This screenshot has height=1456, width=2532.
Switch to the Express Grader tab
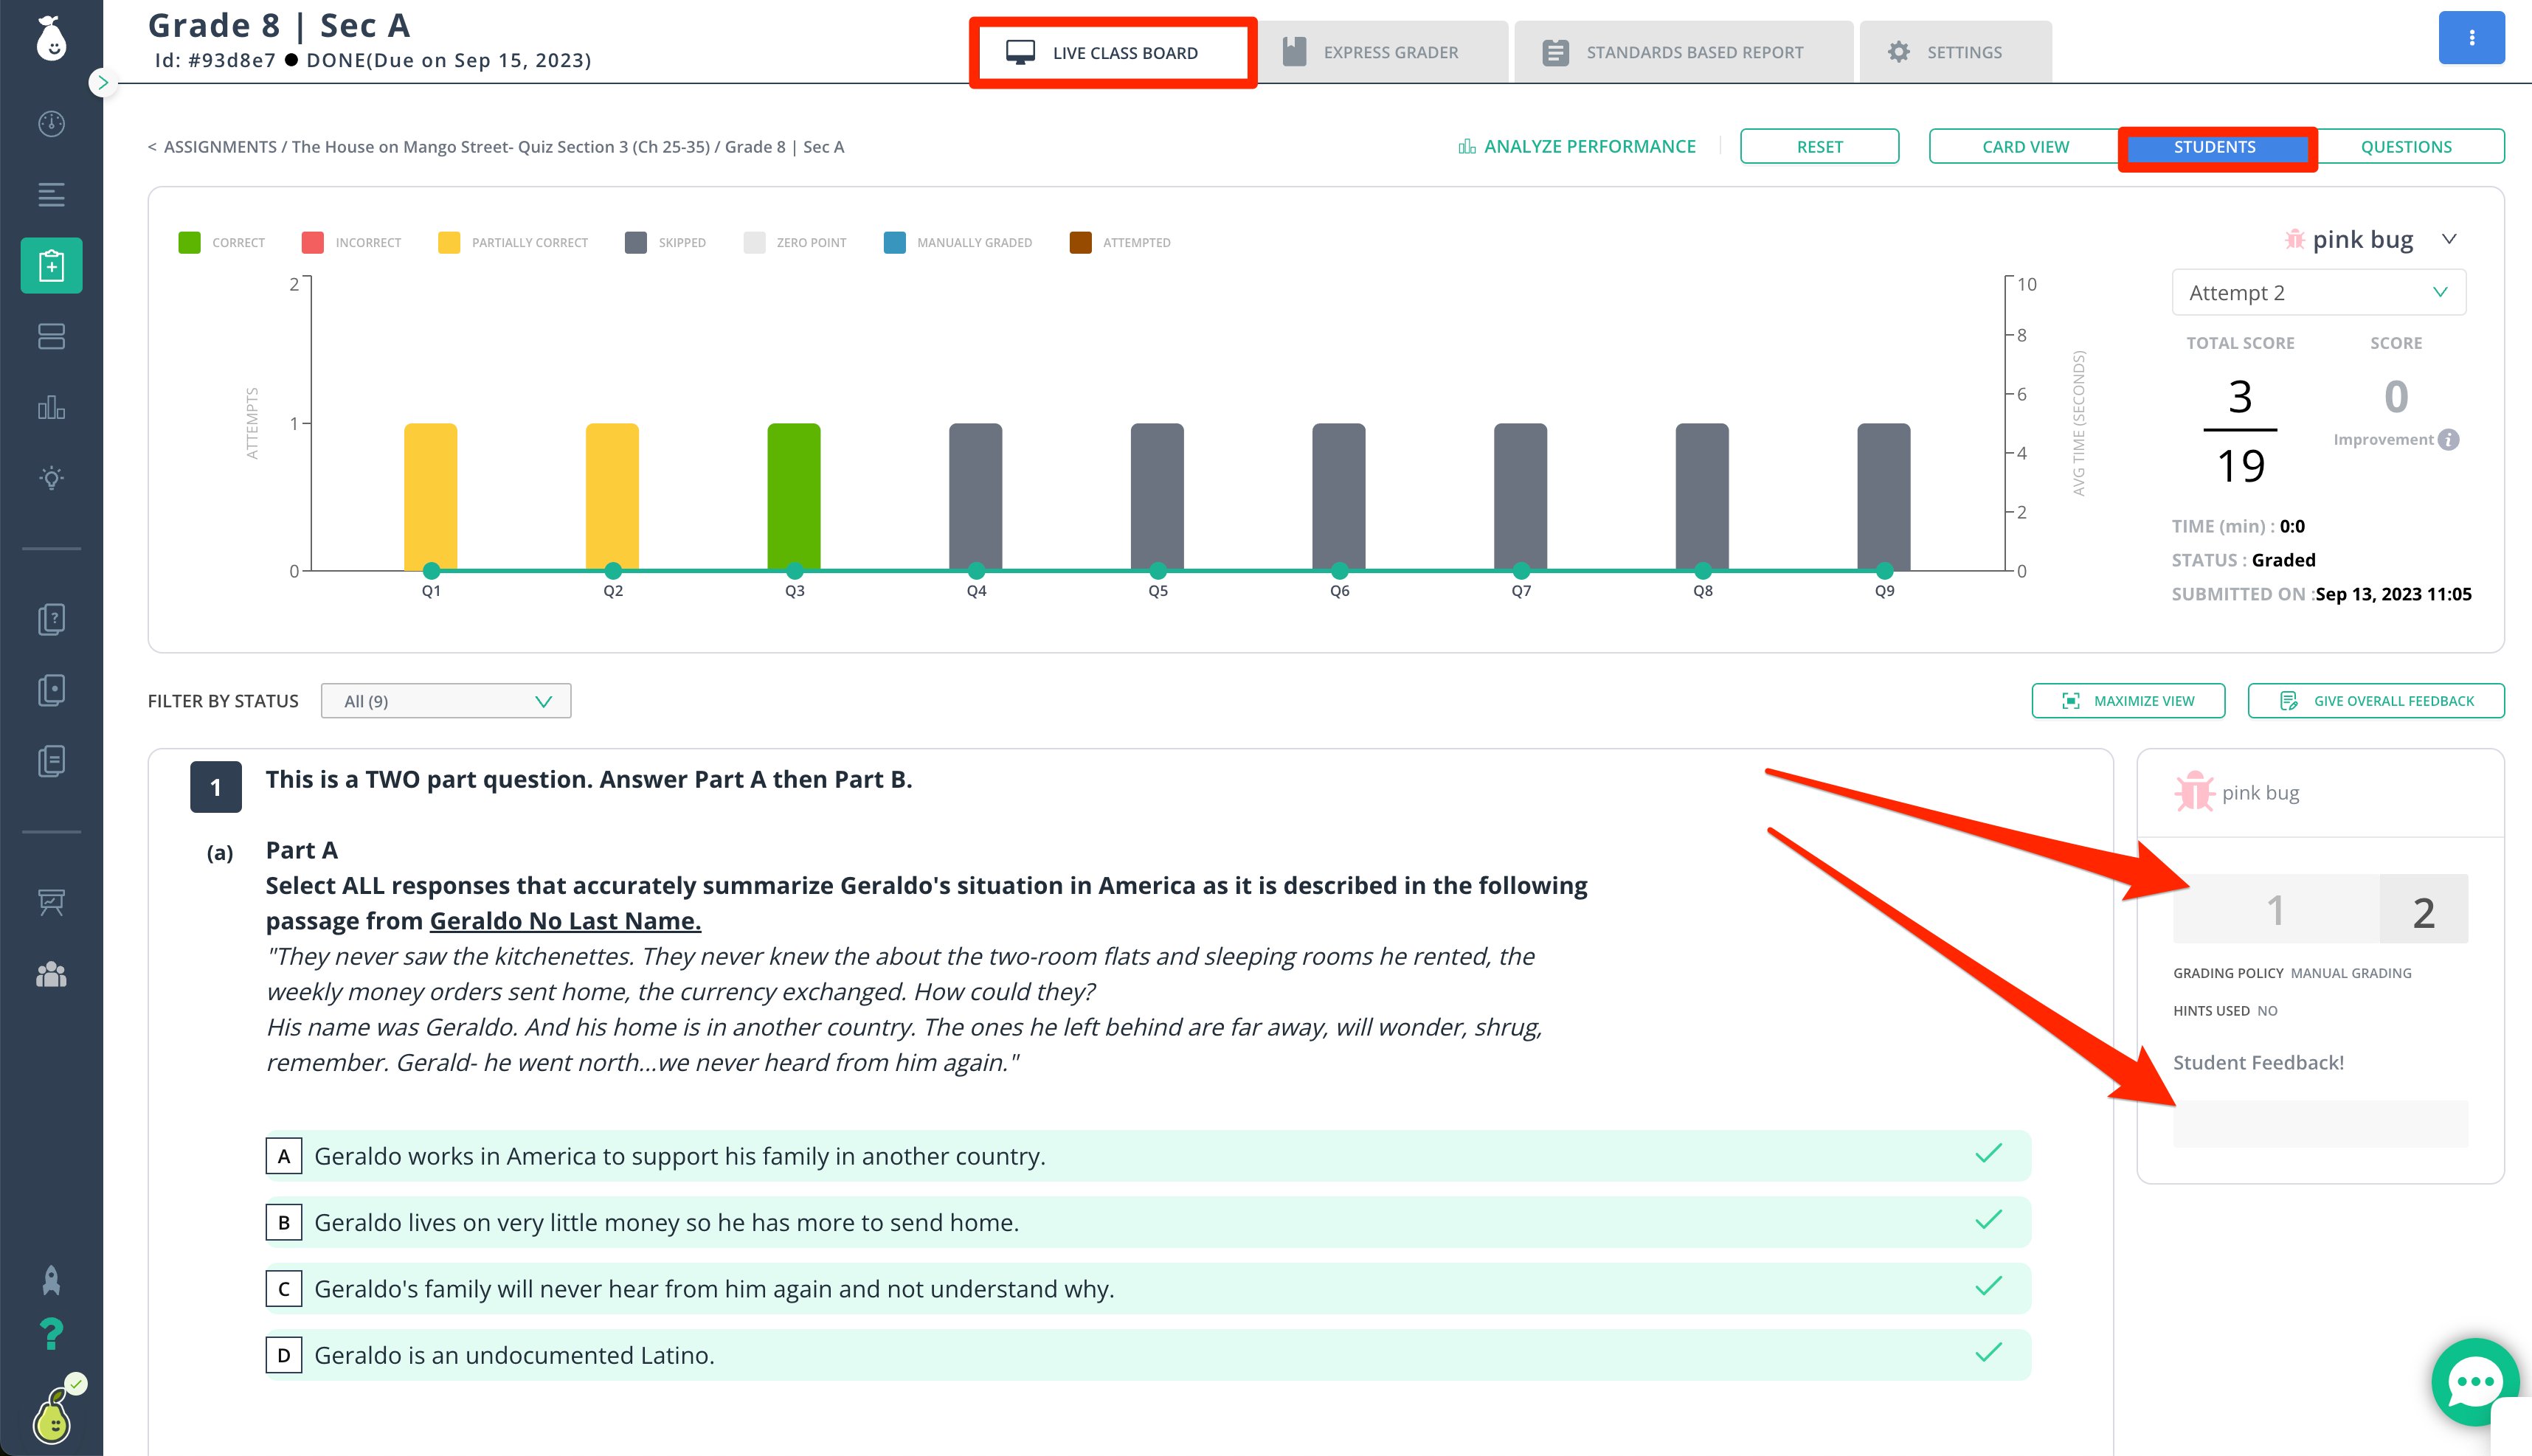point(1382,52)
